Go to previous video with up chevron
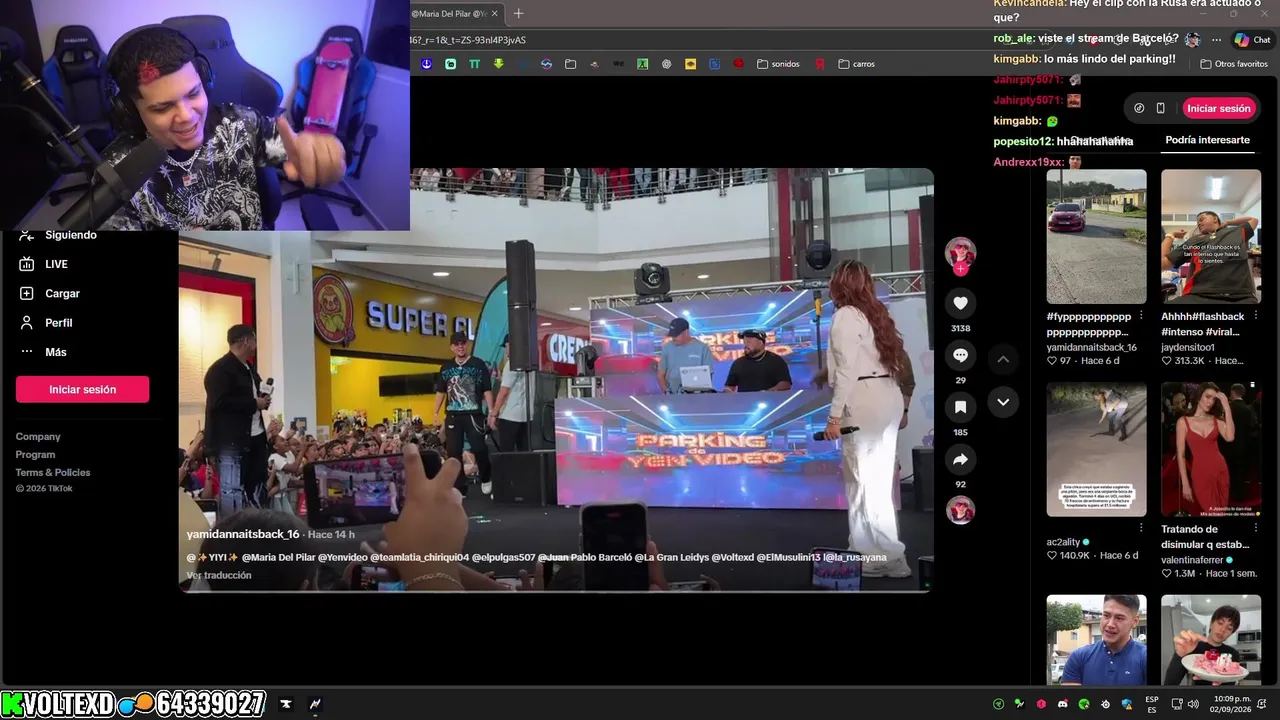 pyautogui.click(x=1003, y=359)
